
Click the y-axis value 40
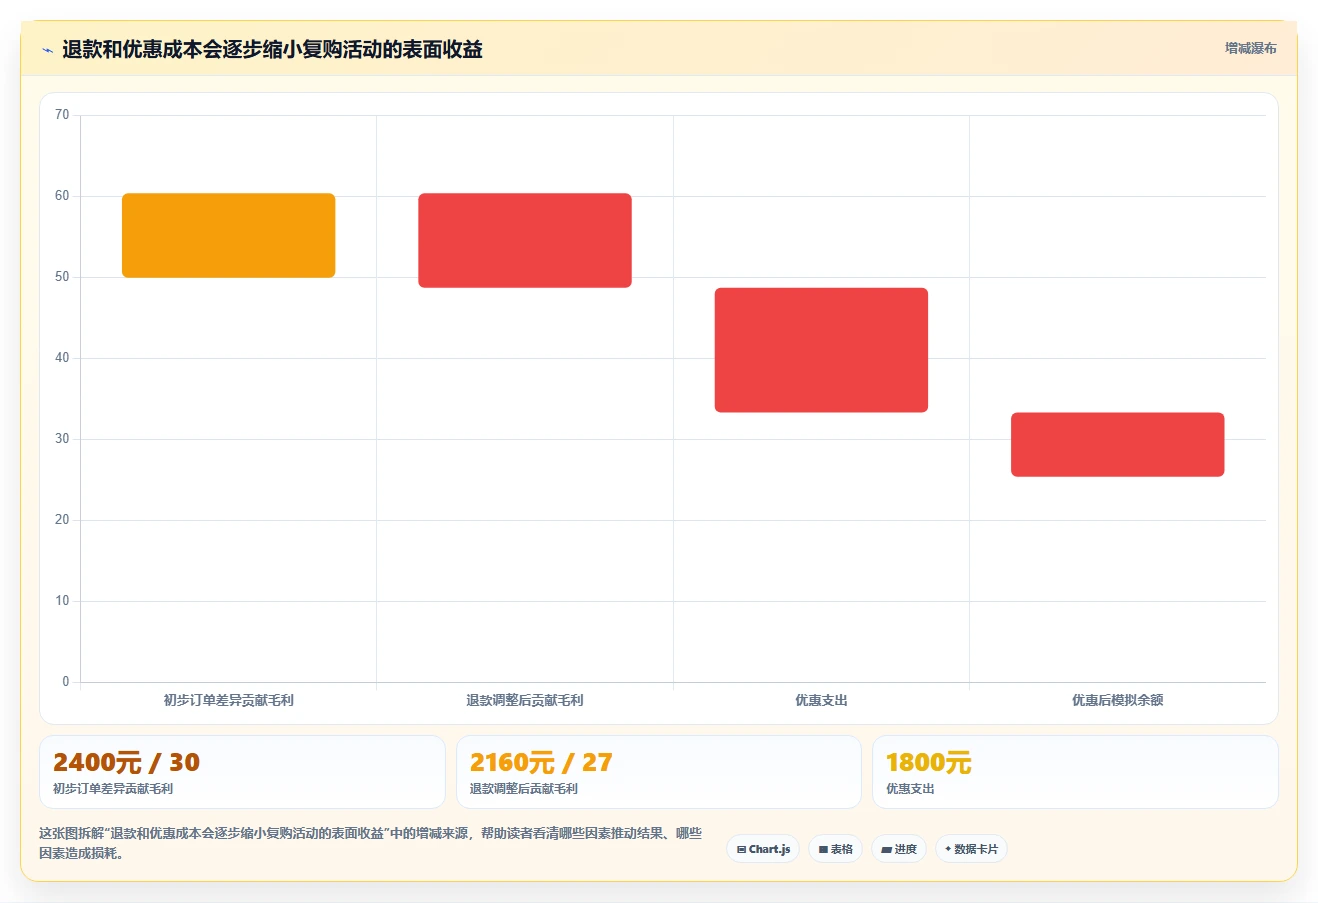(62, 358)
